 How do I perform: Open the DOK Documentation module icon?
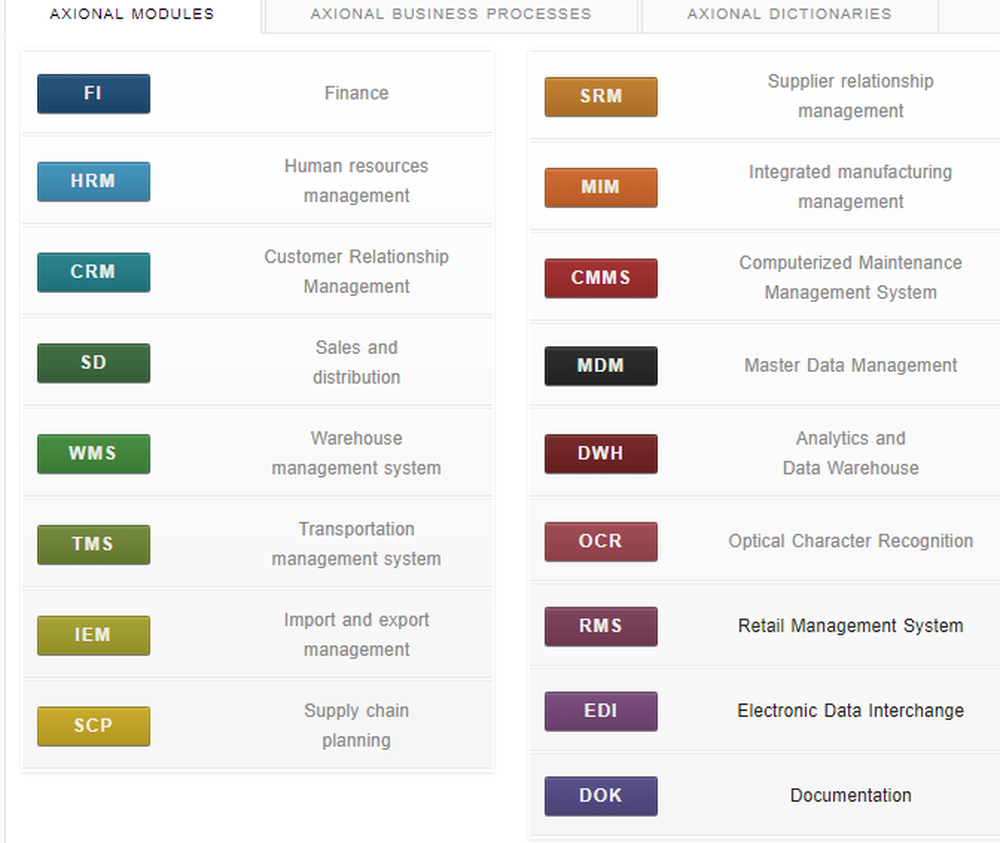click(600, 796)
